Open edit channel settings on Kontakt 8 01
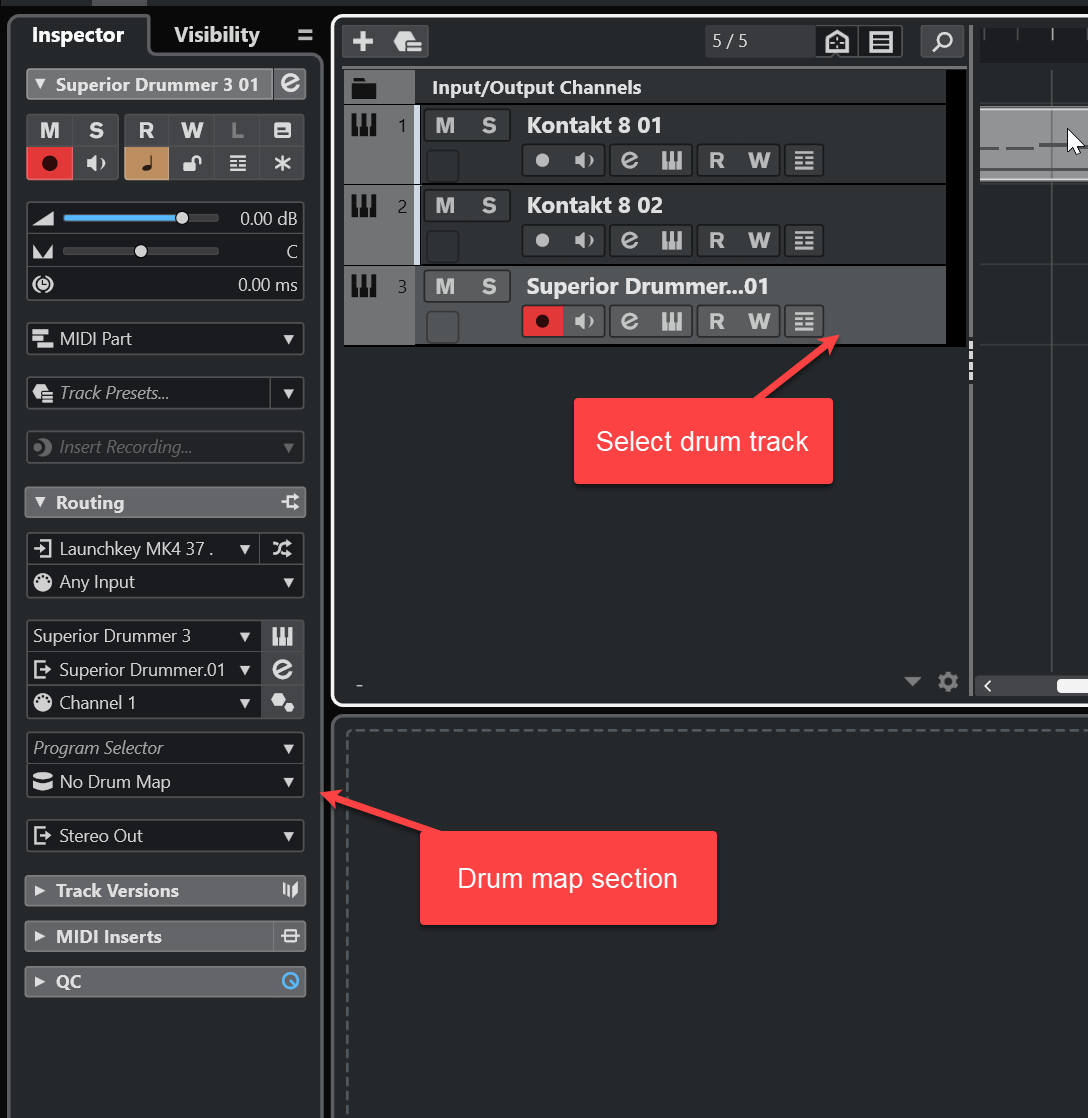 pyautogui.click(x=630, y=160)
